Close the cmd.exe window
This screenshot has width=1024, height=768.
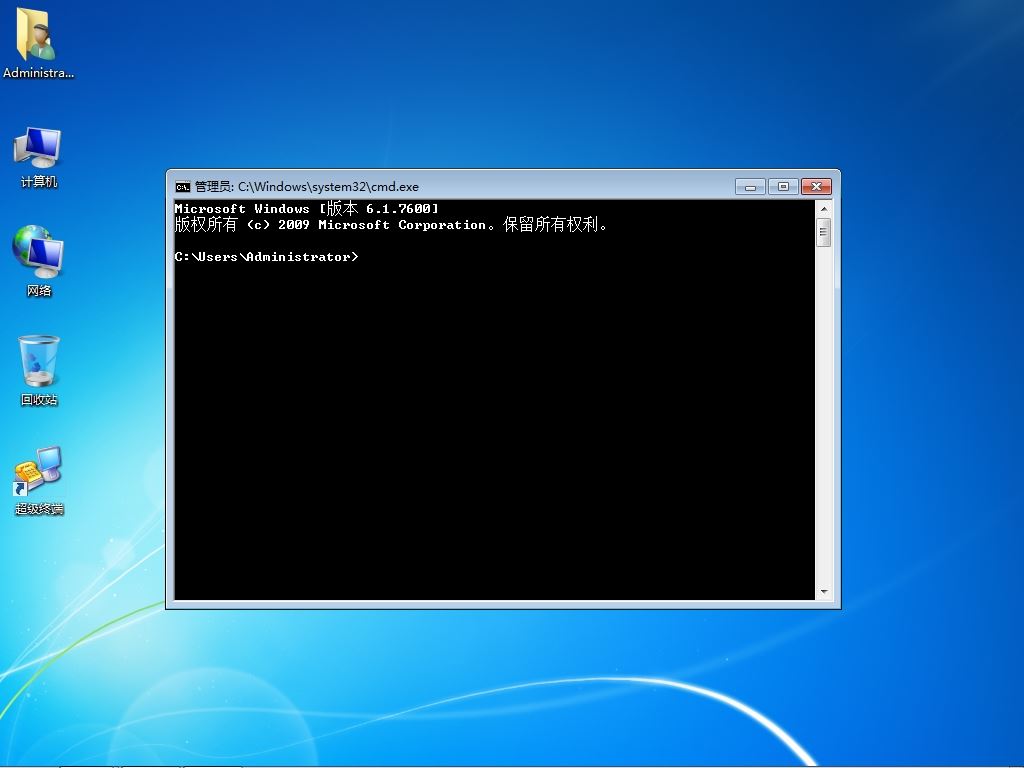pos(816,187)
